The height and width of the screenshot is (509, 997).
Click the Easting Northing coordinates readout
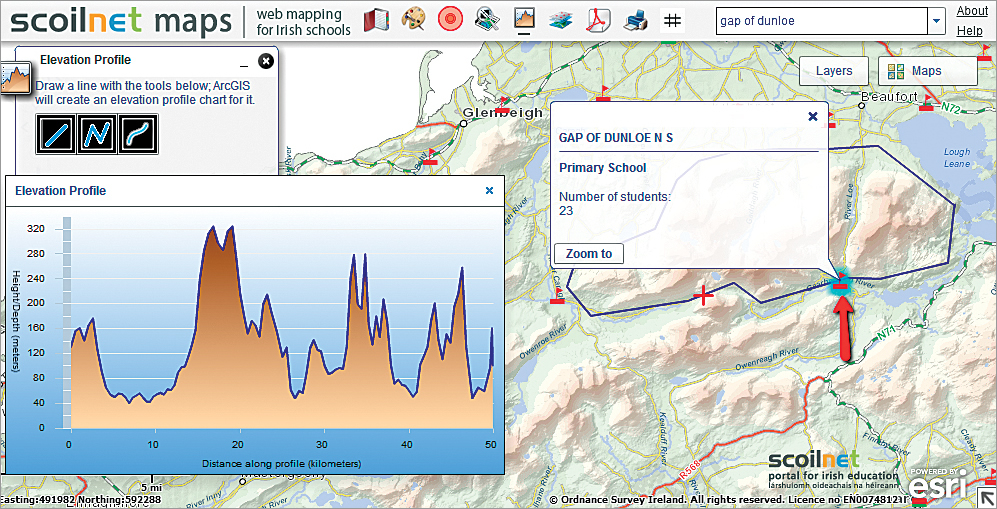pos(80,500)
